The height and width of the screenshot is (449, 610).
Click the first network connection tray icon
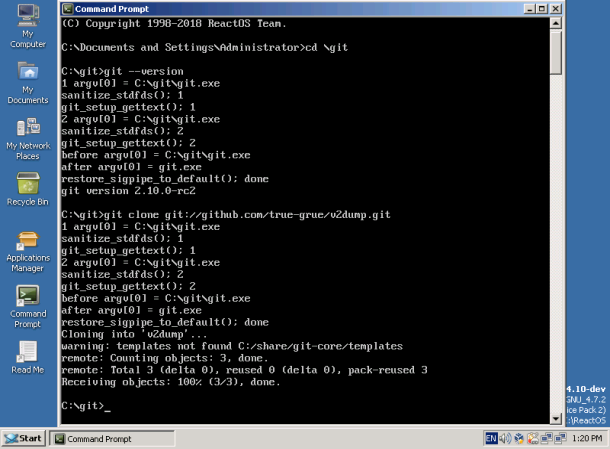pyautogui.click(x=546, y=438)
